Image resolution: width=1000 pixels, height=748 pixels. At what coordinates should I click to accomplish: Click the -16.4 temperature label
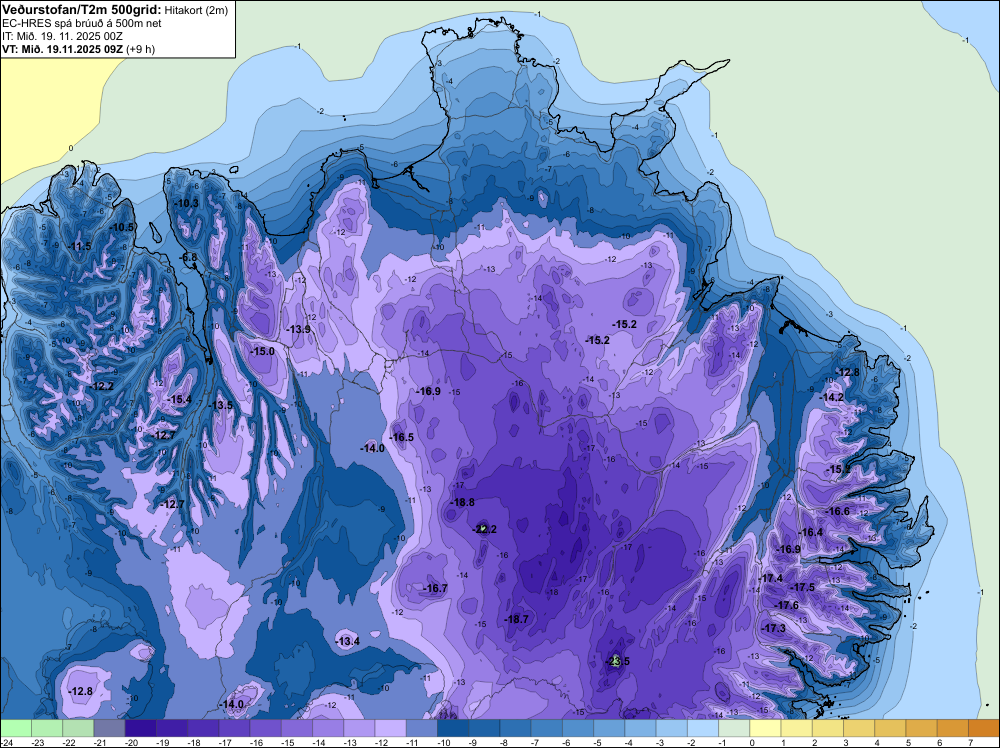(810, 532)
